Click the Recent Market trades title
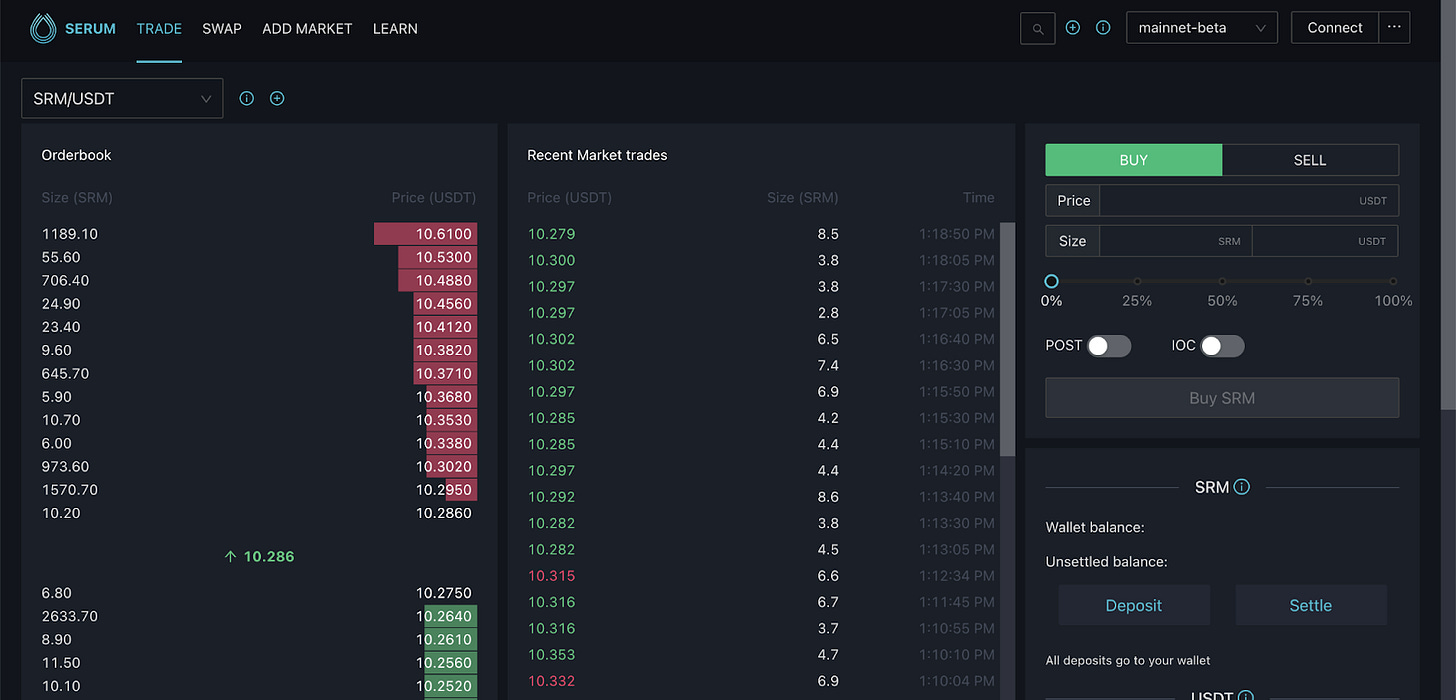Viewport: 1456px width, 700px height. 597,155
